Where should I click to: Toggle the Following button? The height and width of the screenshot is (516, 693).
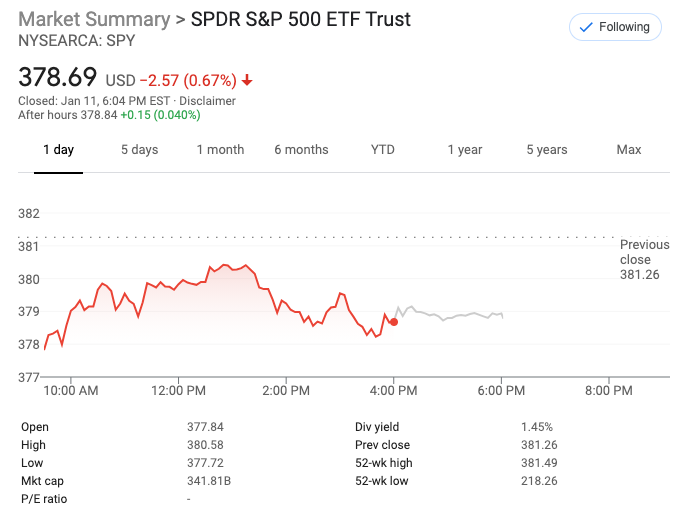(614, 27)
